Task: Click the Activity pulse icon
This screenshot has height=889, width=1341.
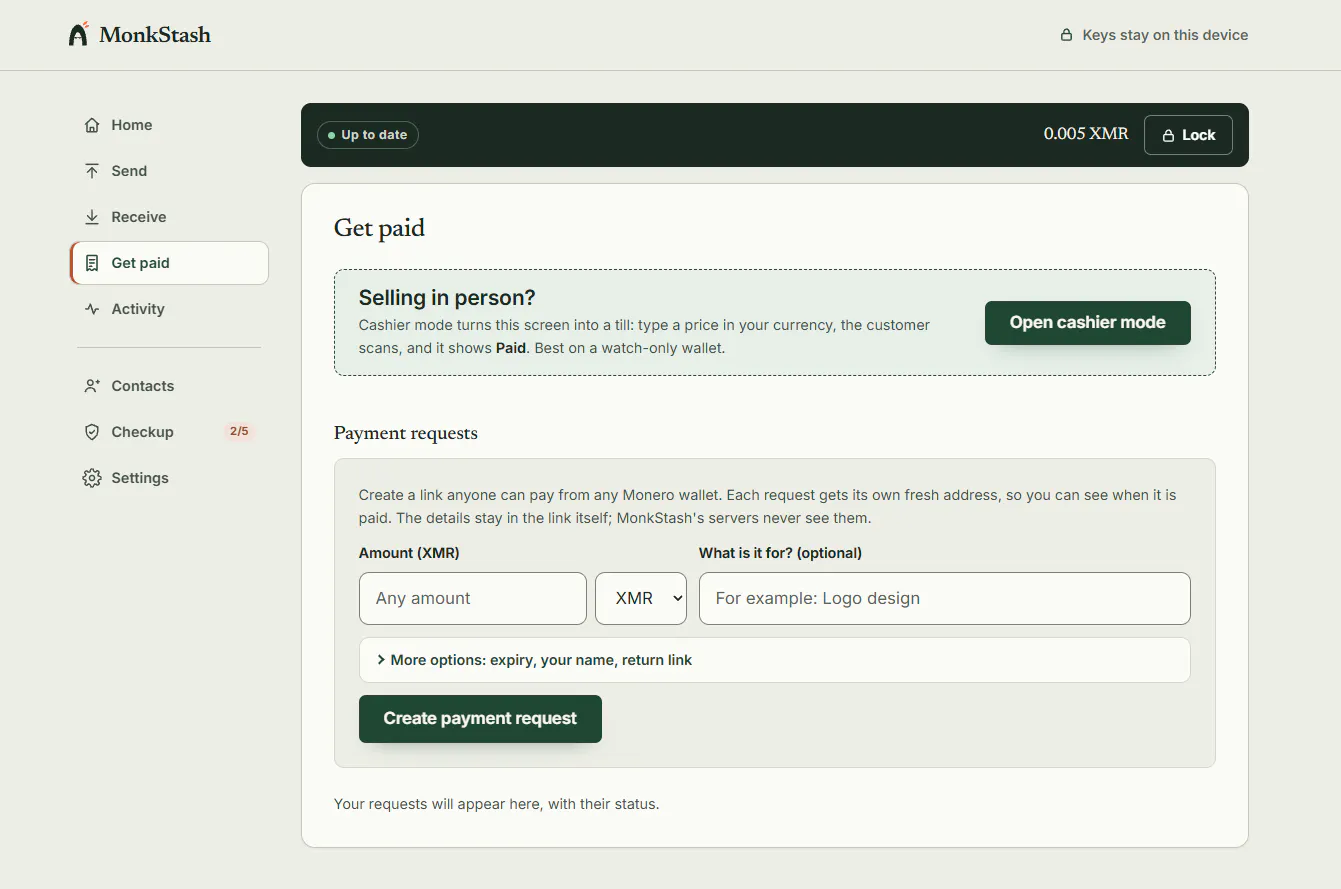Action: click(x=92, y=309)
